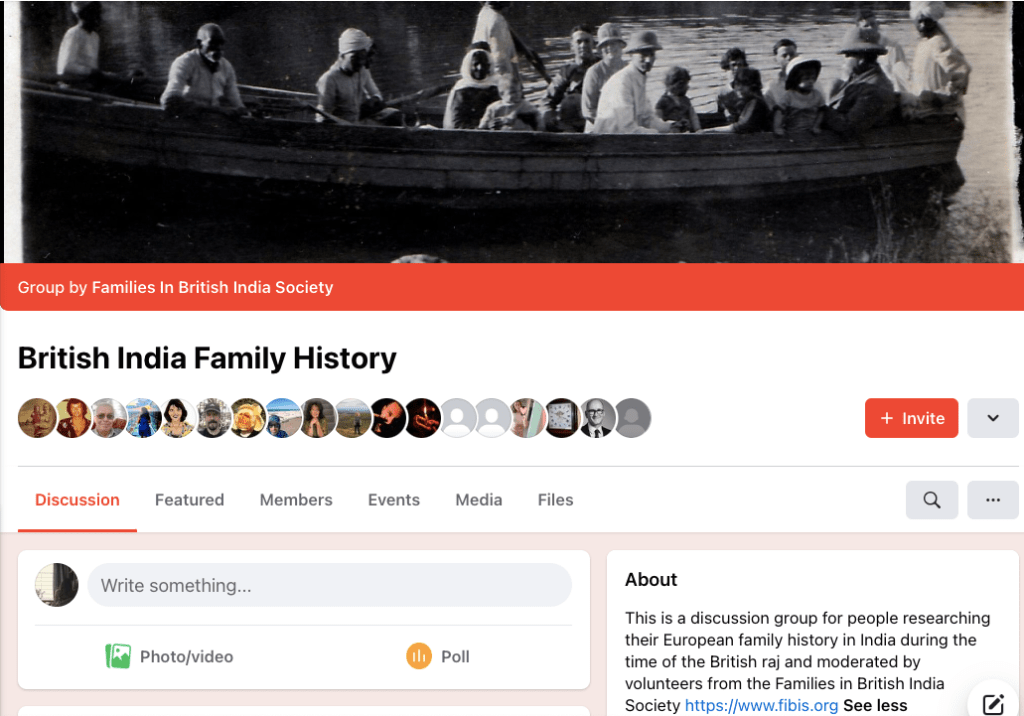Open the Files tab
Screen dimensions: 1024x716
point(555,500)
